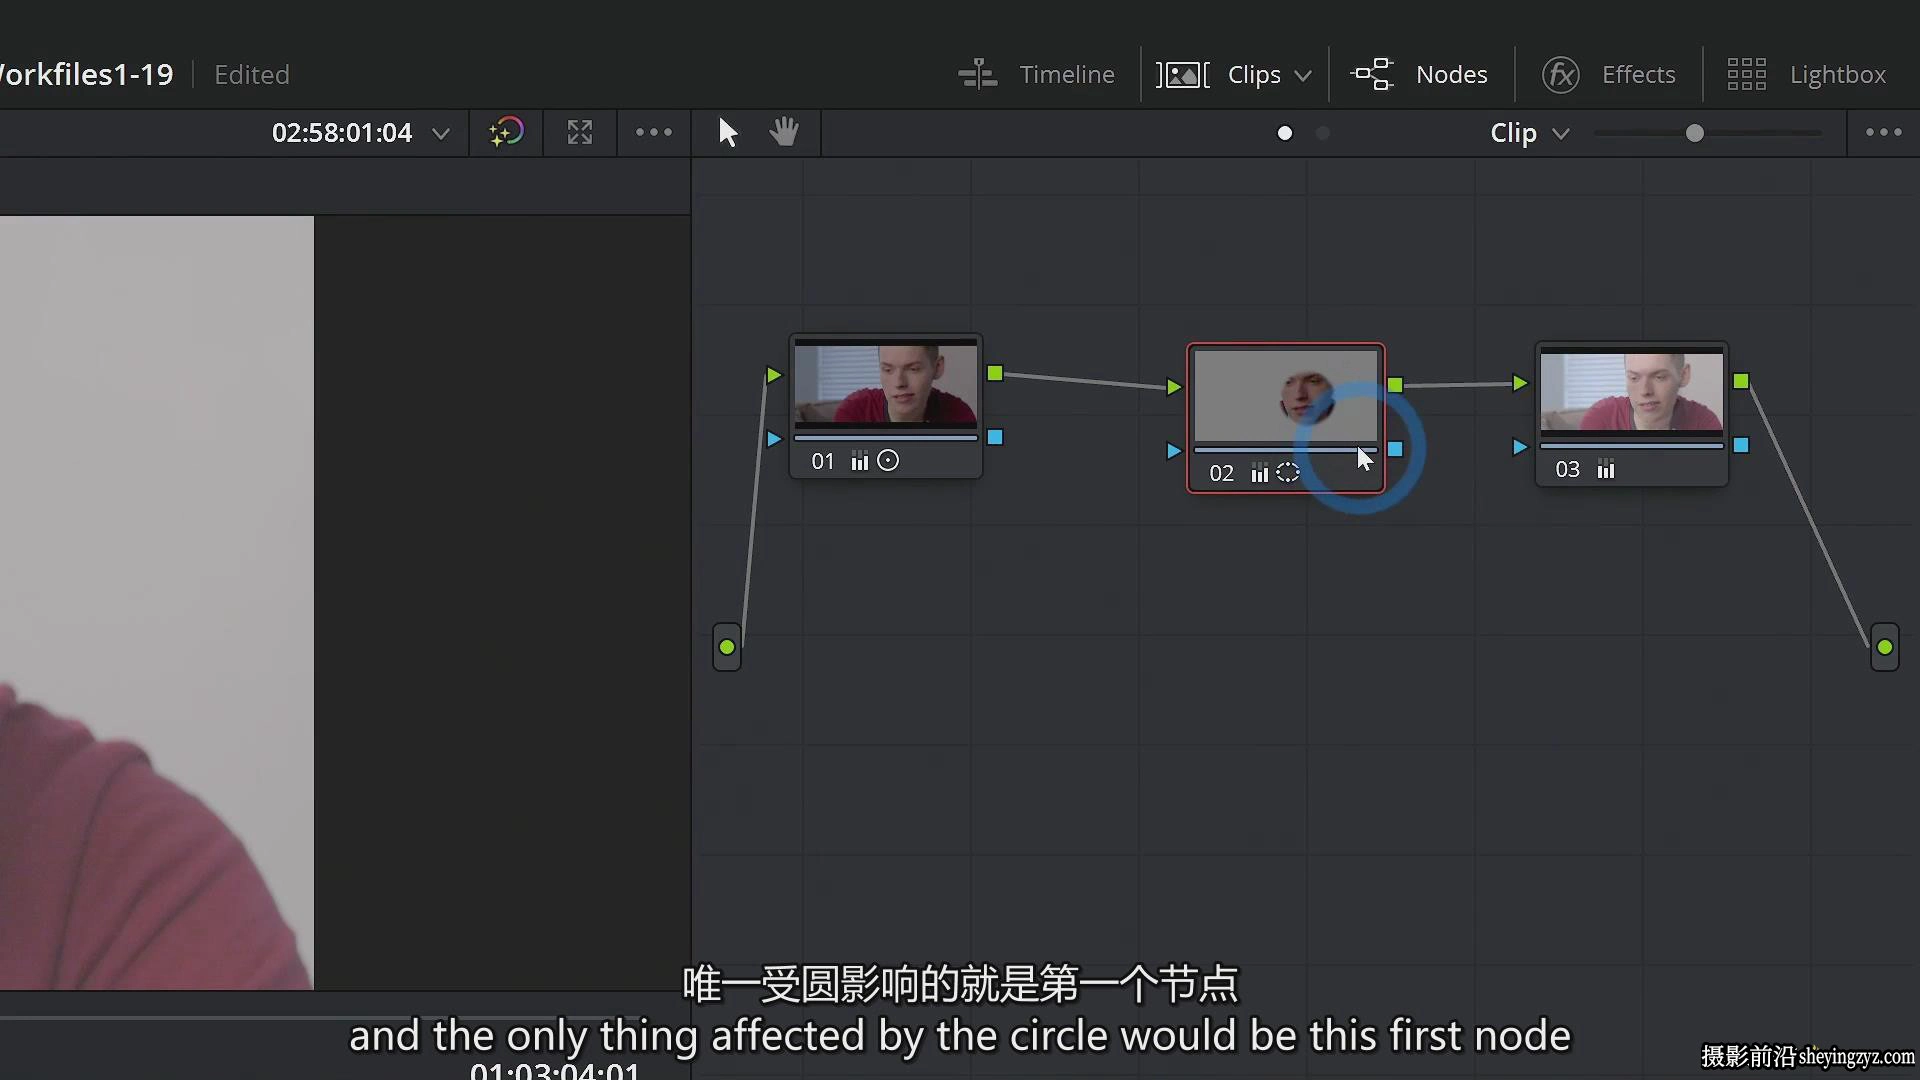Toggle the Nodes panel
The width and height of the screenshot is (1920, 1080).
coord(1419,74)
